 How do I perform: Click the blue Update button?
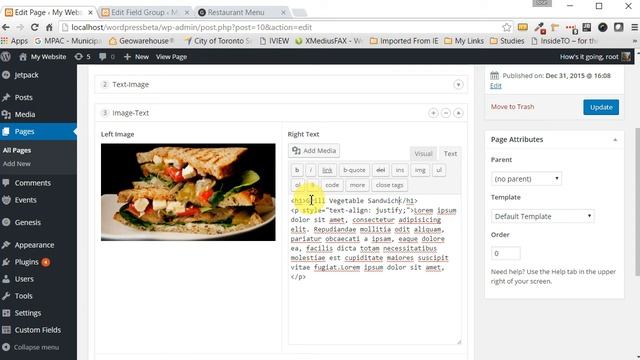click(x=601, y=107)
